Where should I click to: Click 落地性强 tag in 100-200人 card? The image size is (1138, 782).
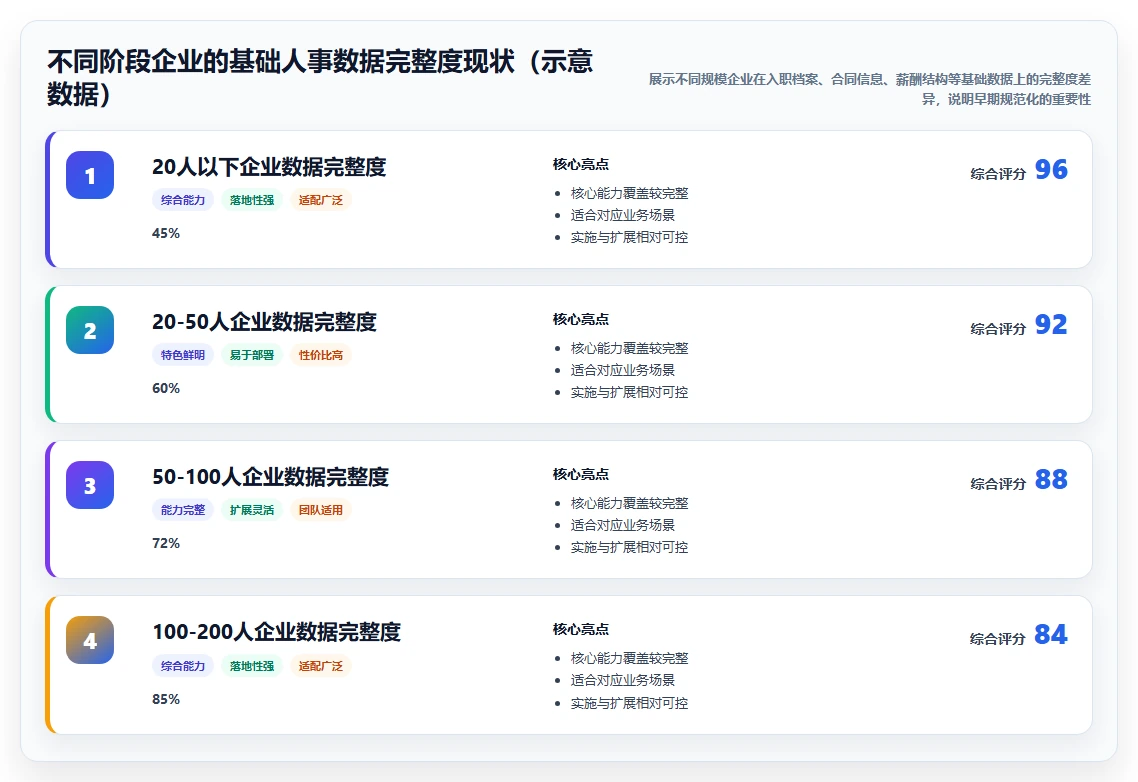[x=252, y=666]
